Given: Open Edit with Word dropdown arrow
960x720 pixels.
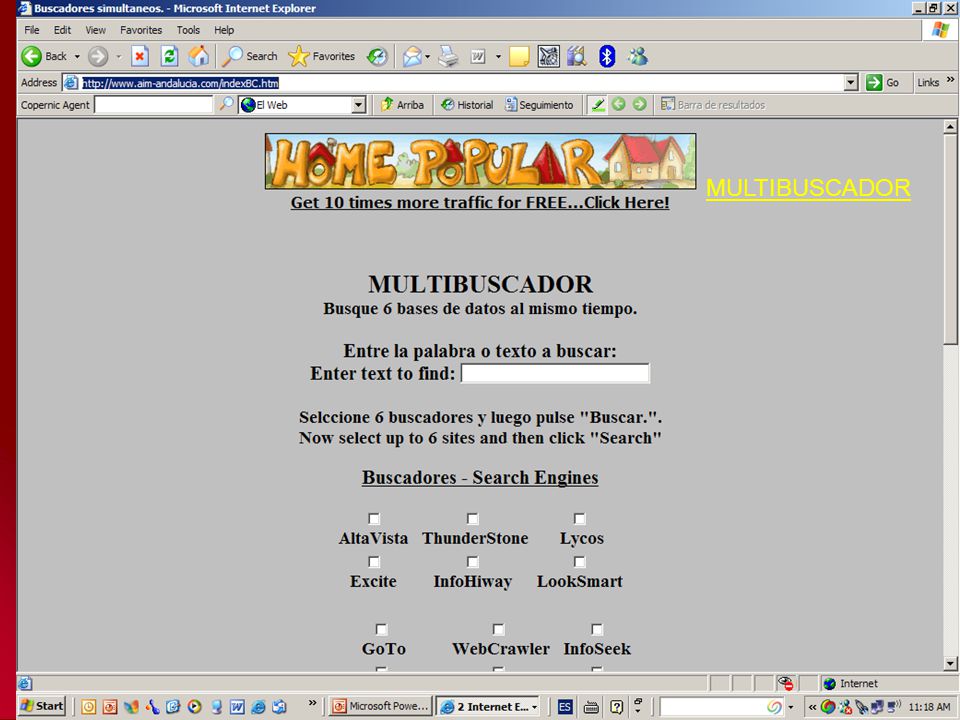Looking at the screenshot, I should click(x=498, y=56).
